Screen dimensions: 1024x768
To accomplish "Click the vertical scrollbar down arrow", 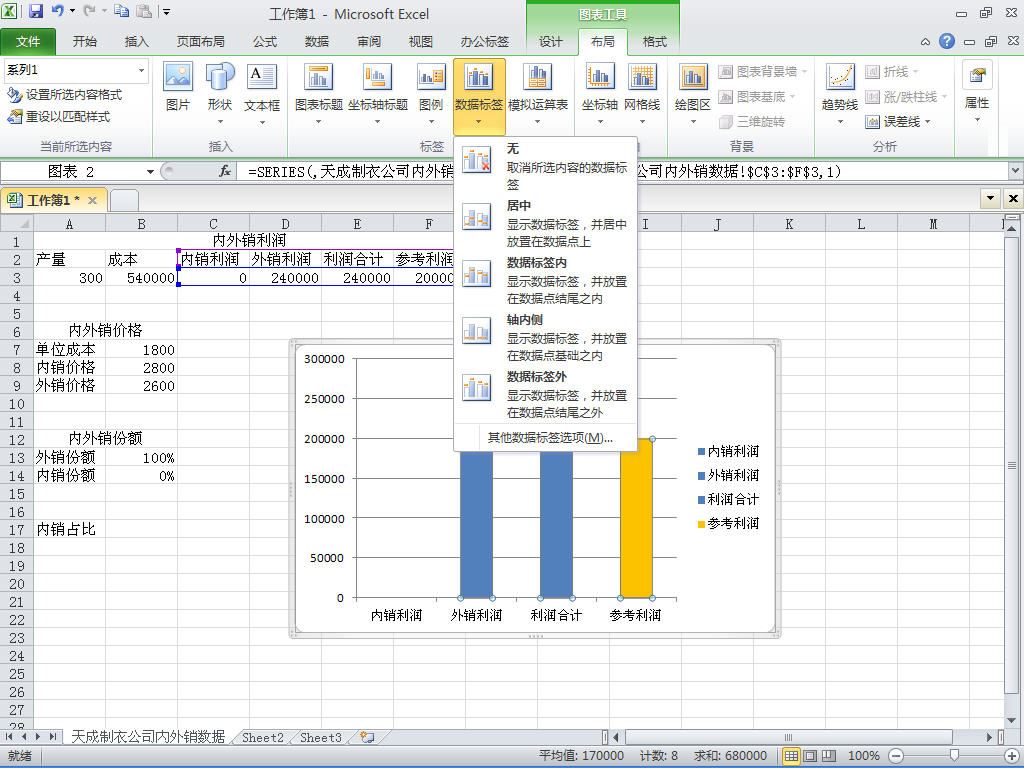I will pyautogui.click(x=1012, y=720).
